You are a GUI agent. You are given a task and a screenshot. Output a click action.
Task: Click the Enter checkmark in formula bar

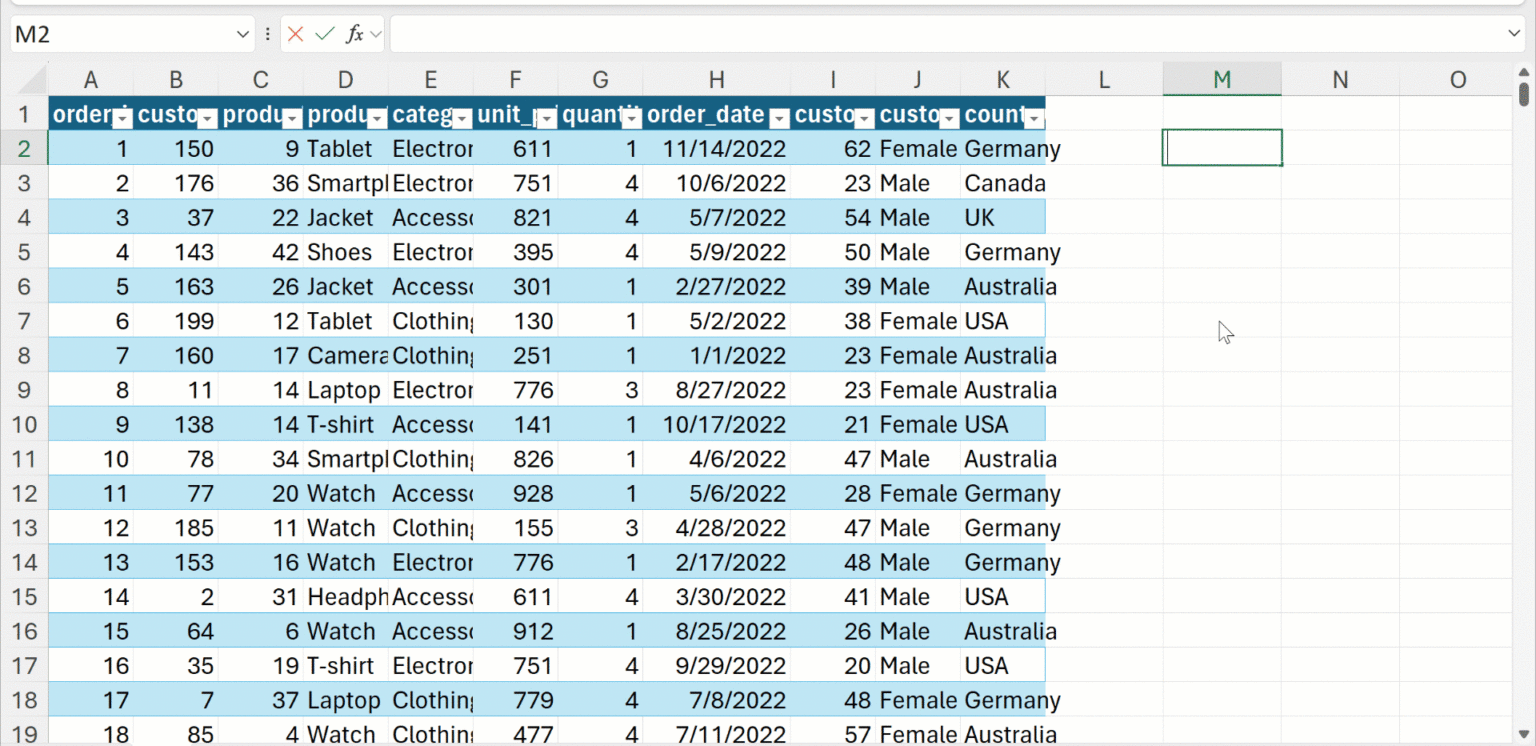pos(324,35)
